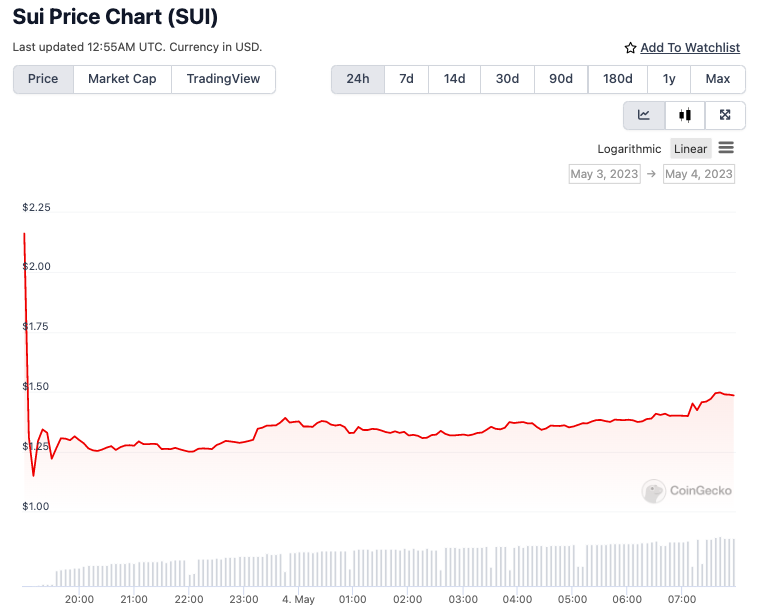Select the Max time range
757x613 pixels.
point(717,79)
